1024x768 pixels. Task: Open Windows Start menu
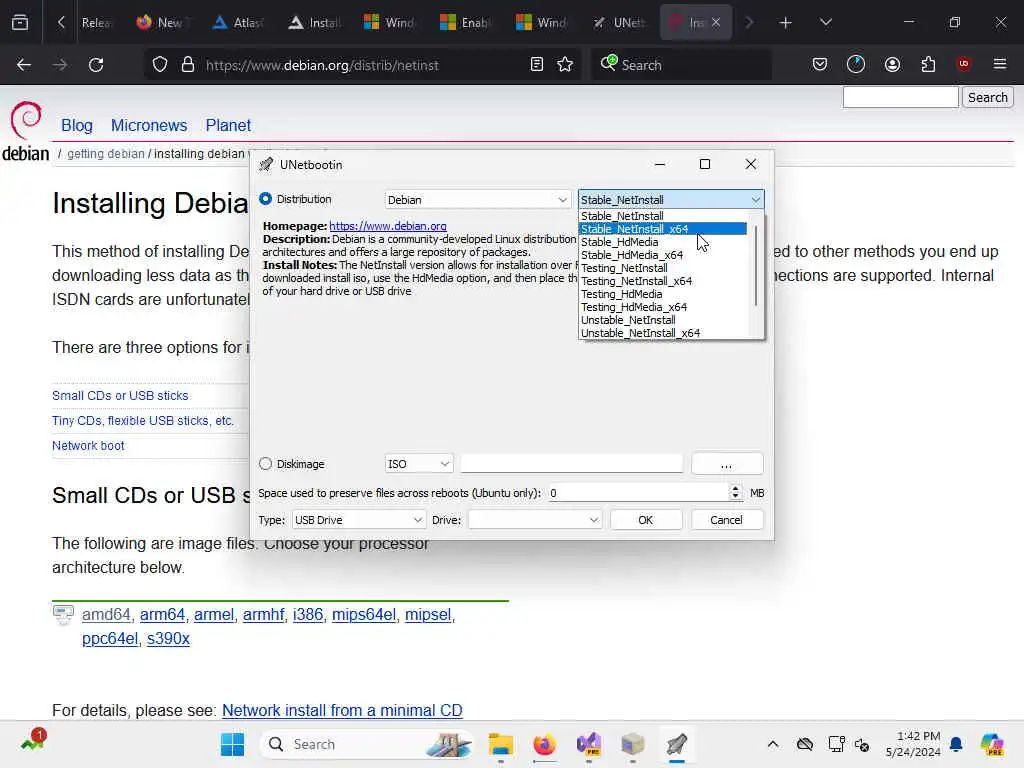(232, 744)
